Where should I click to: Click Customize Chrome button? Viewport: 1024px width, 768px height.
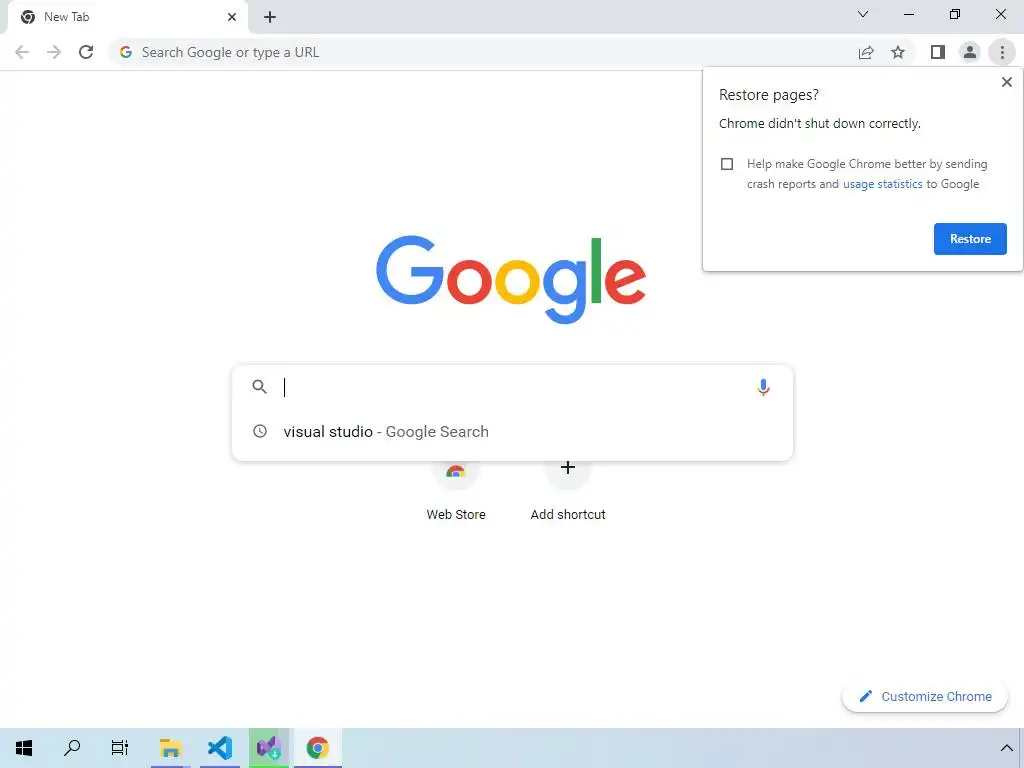pyautogui.click(x=925, y=696)
